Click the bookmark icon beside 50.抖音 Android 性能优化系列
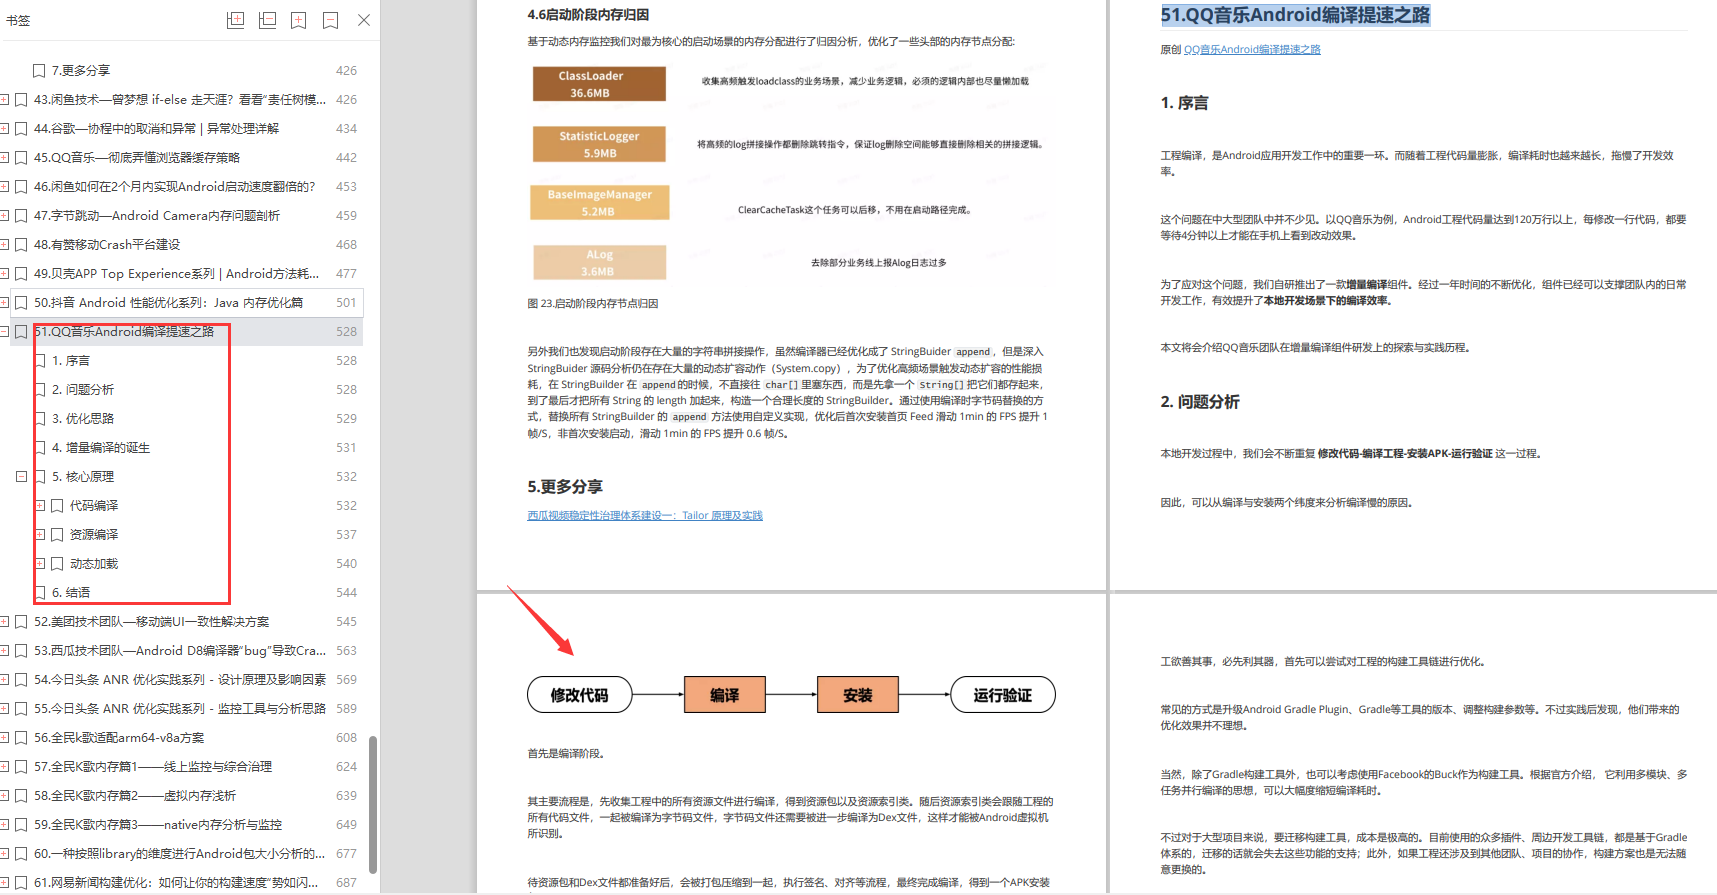The width and height of the screenshot is (1717, 895). 21,303
